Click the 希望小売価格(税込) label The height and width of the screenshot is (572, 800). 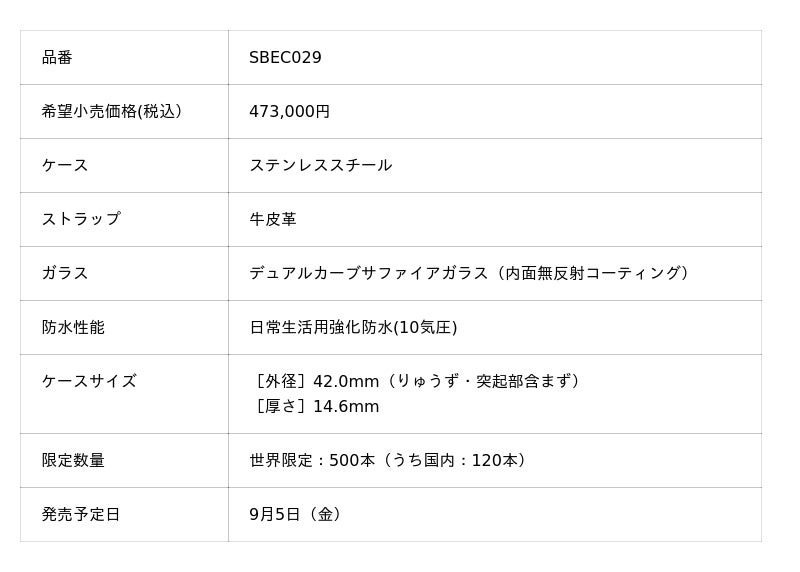(x=111, y=112)
